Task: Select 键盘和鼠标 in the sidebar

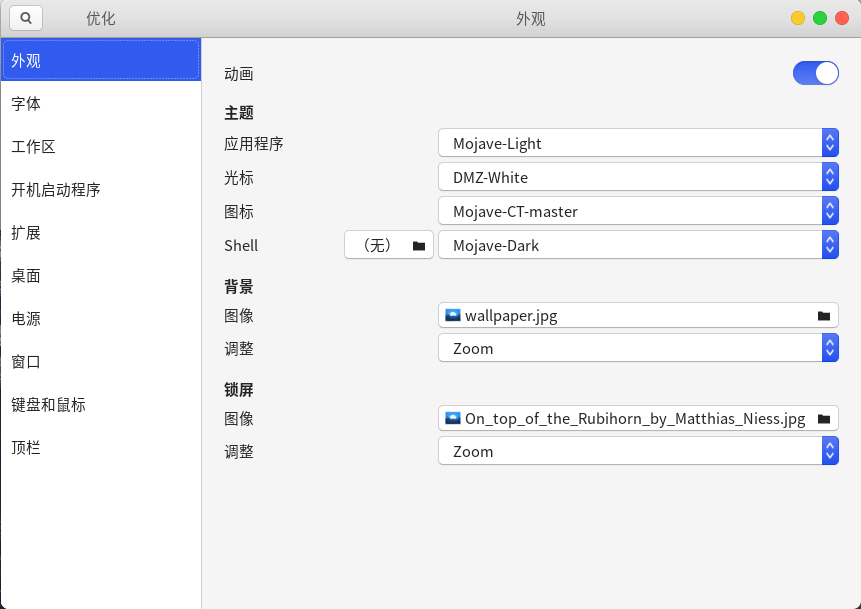Action: coord(100,404)
